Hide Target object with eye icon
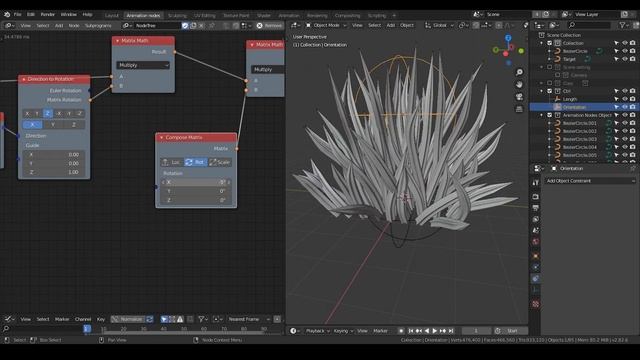The height and width of the screenshot is (360, 640). (624, 59)
